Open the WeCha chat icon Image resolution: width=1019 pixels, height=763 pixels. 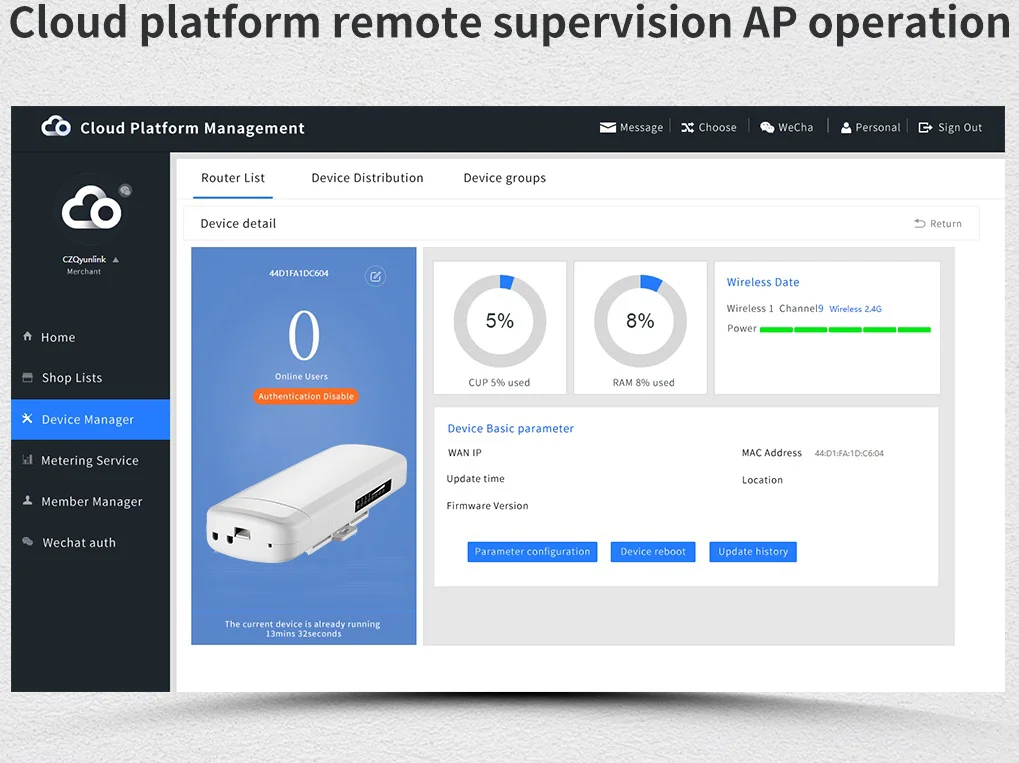tap(767, 128)
